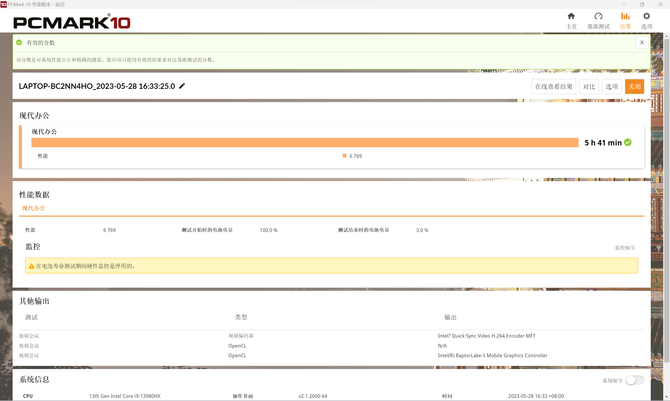Toggle the system details (系统细节) switch

[x=635, y=380]
